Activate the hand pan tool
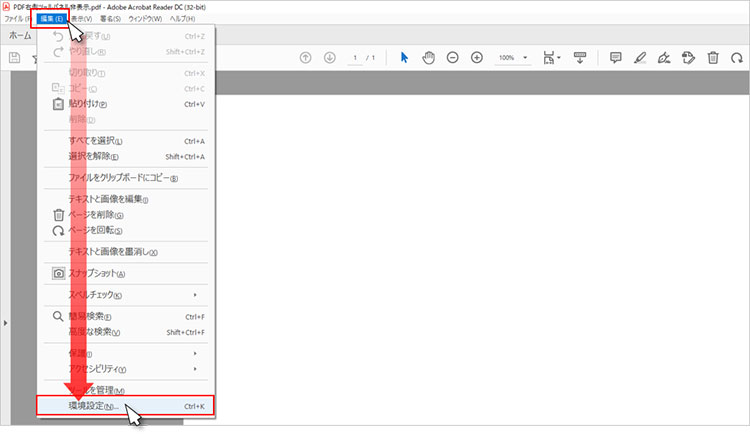The image size is (750, 436). tap(428, 58)
